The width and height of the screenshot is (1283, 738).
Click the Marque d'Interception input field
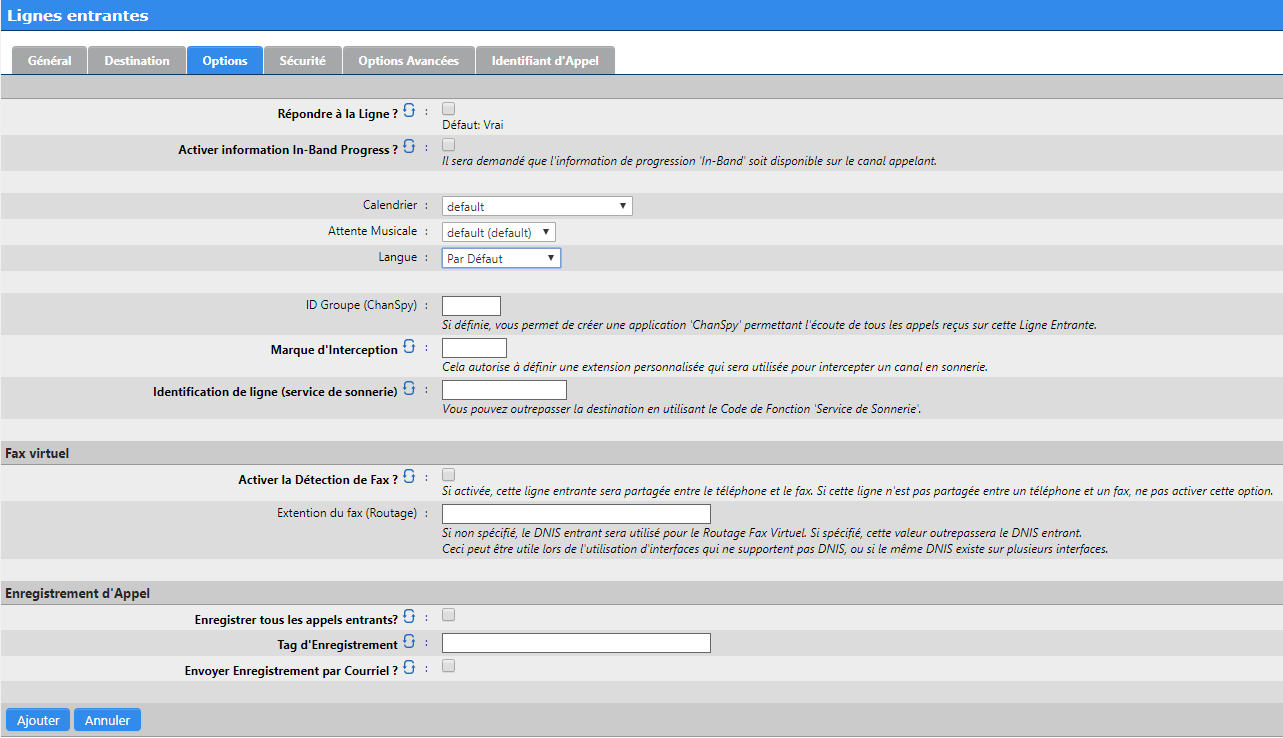coord(474,348)
